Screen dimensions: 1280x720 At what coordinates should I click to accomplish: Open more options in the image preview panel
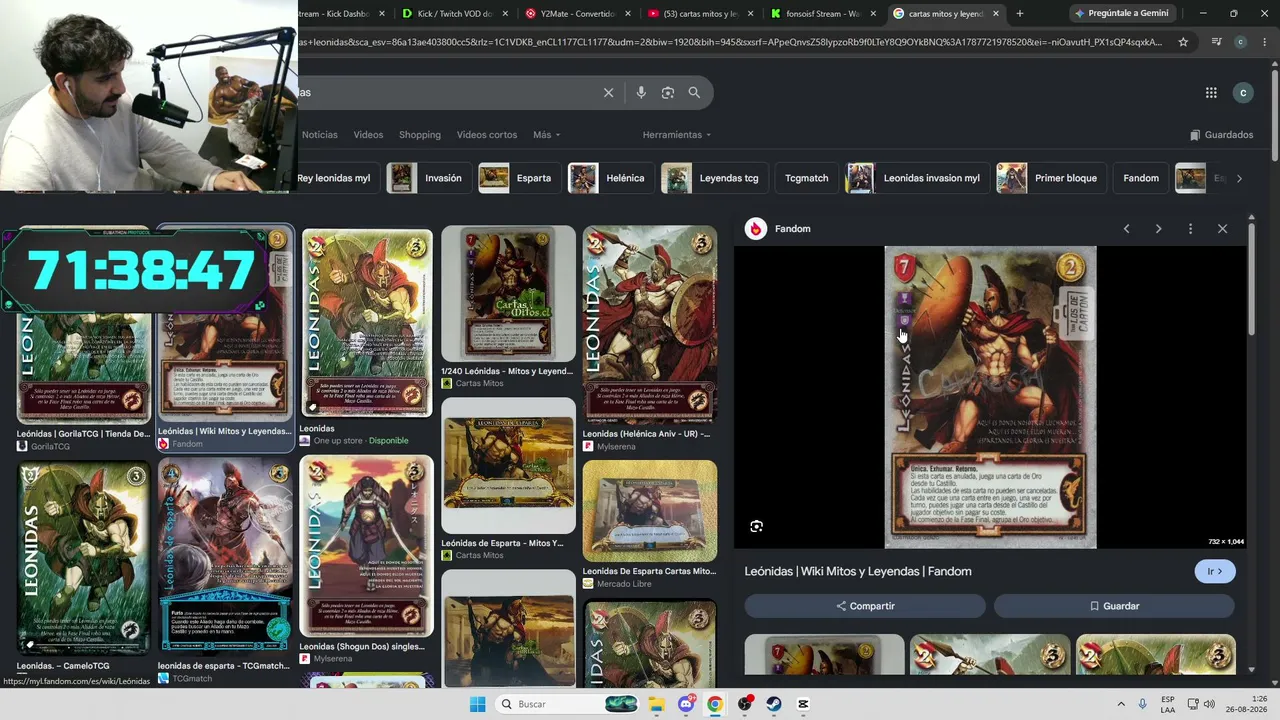pyautogui.click(x=1190, y=229)
